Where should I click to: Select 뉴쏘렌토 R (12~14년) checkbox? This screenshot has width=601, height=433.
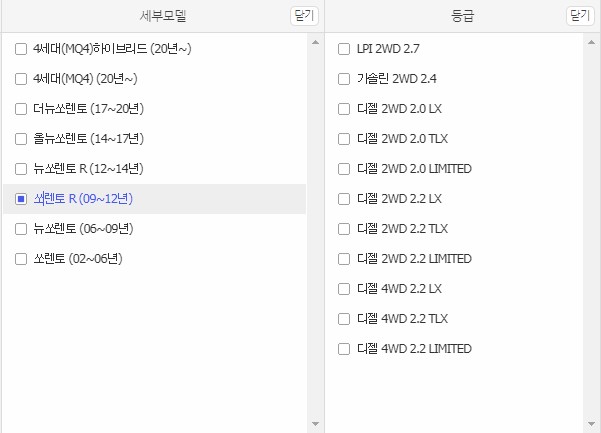pyautogui.click(x=21, y=169)
